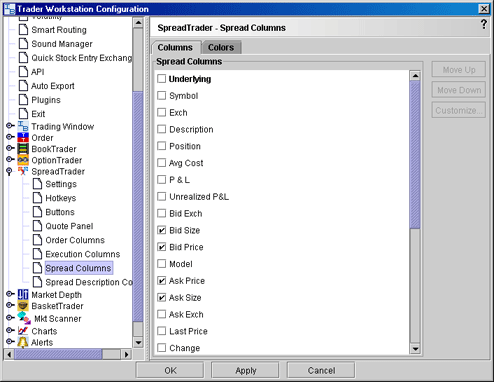Click the BookTrader ladder icon
The height and width of the screenshot is (382, 494).
coord(23,149)
